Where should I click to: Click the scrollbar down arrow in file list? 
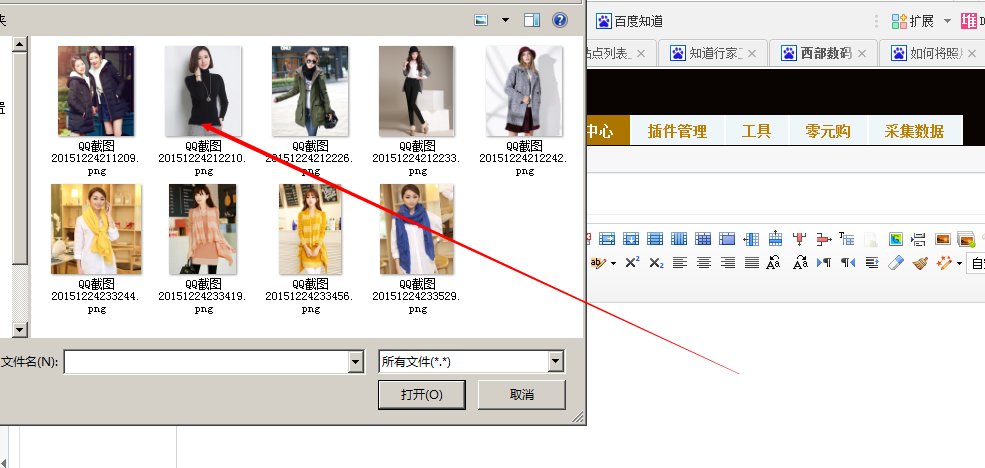(x=20, y=329)
